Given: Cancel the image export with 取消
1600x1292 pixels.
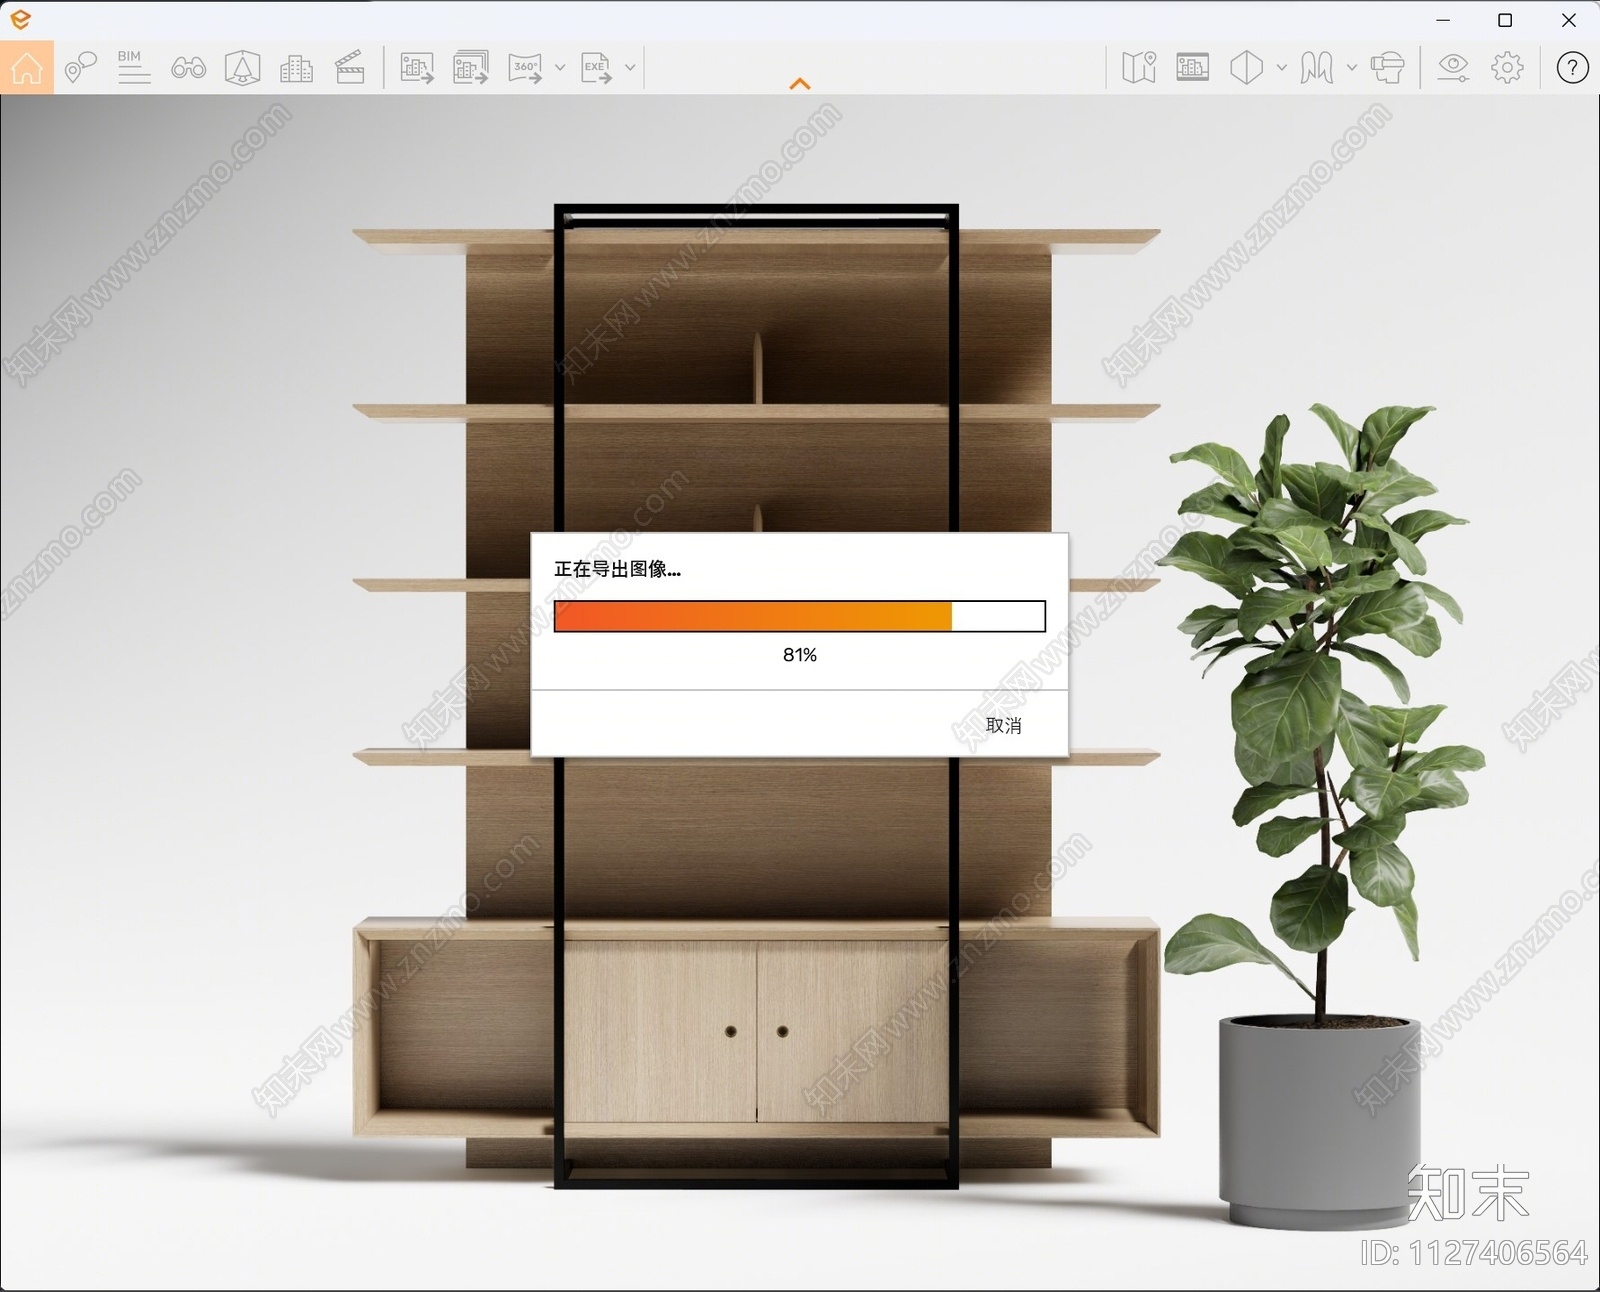Looking at the screenshot, I should [x=1003, y=725].
